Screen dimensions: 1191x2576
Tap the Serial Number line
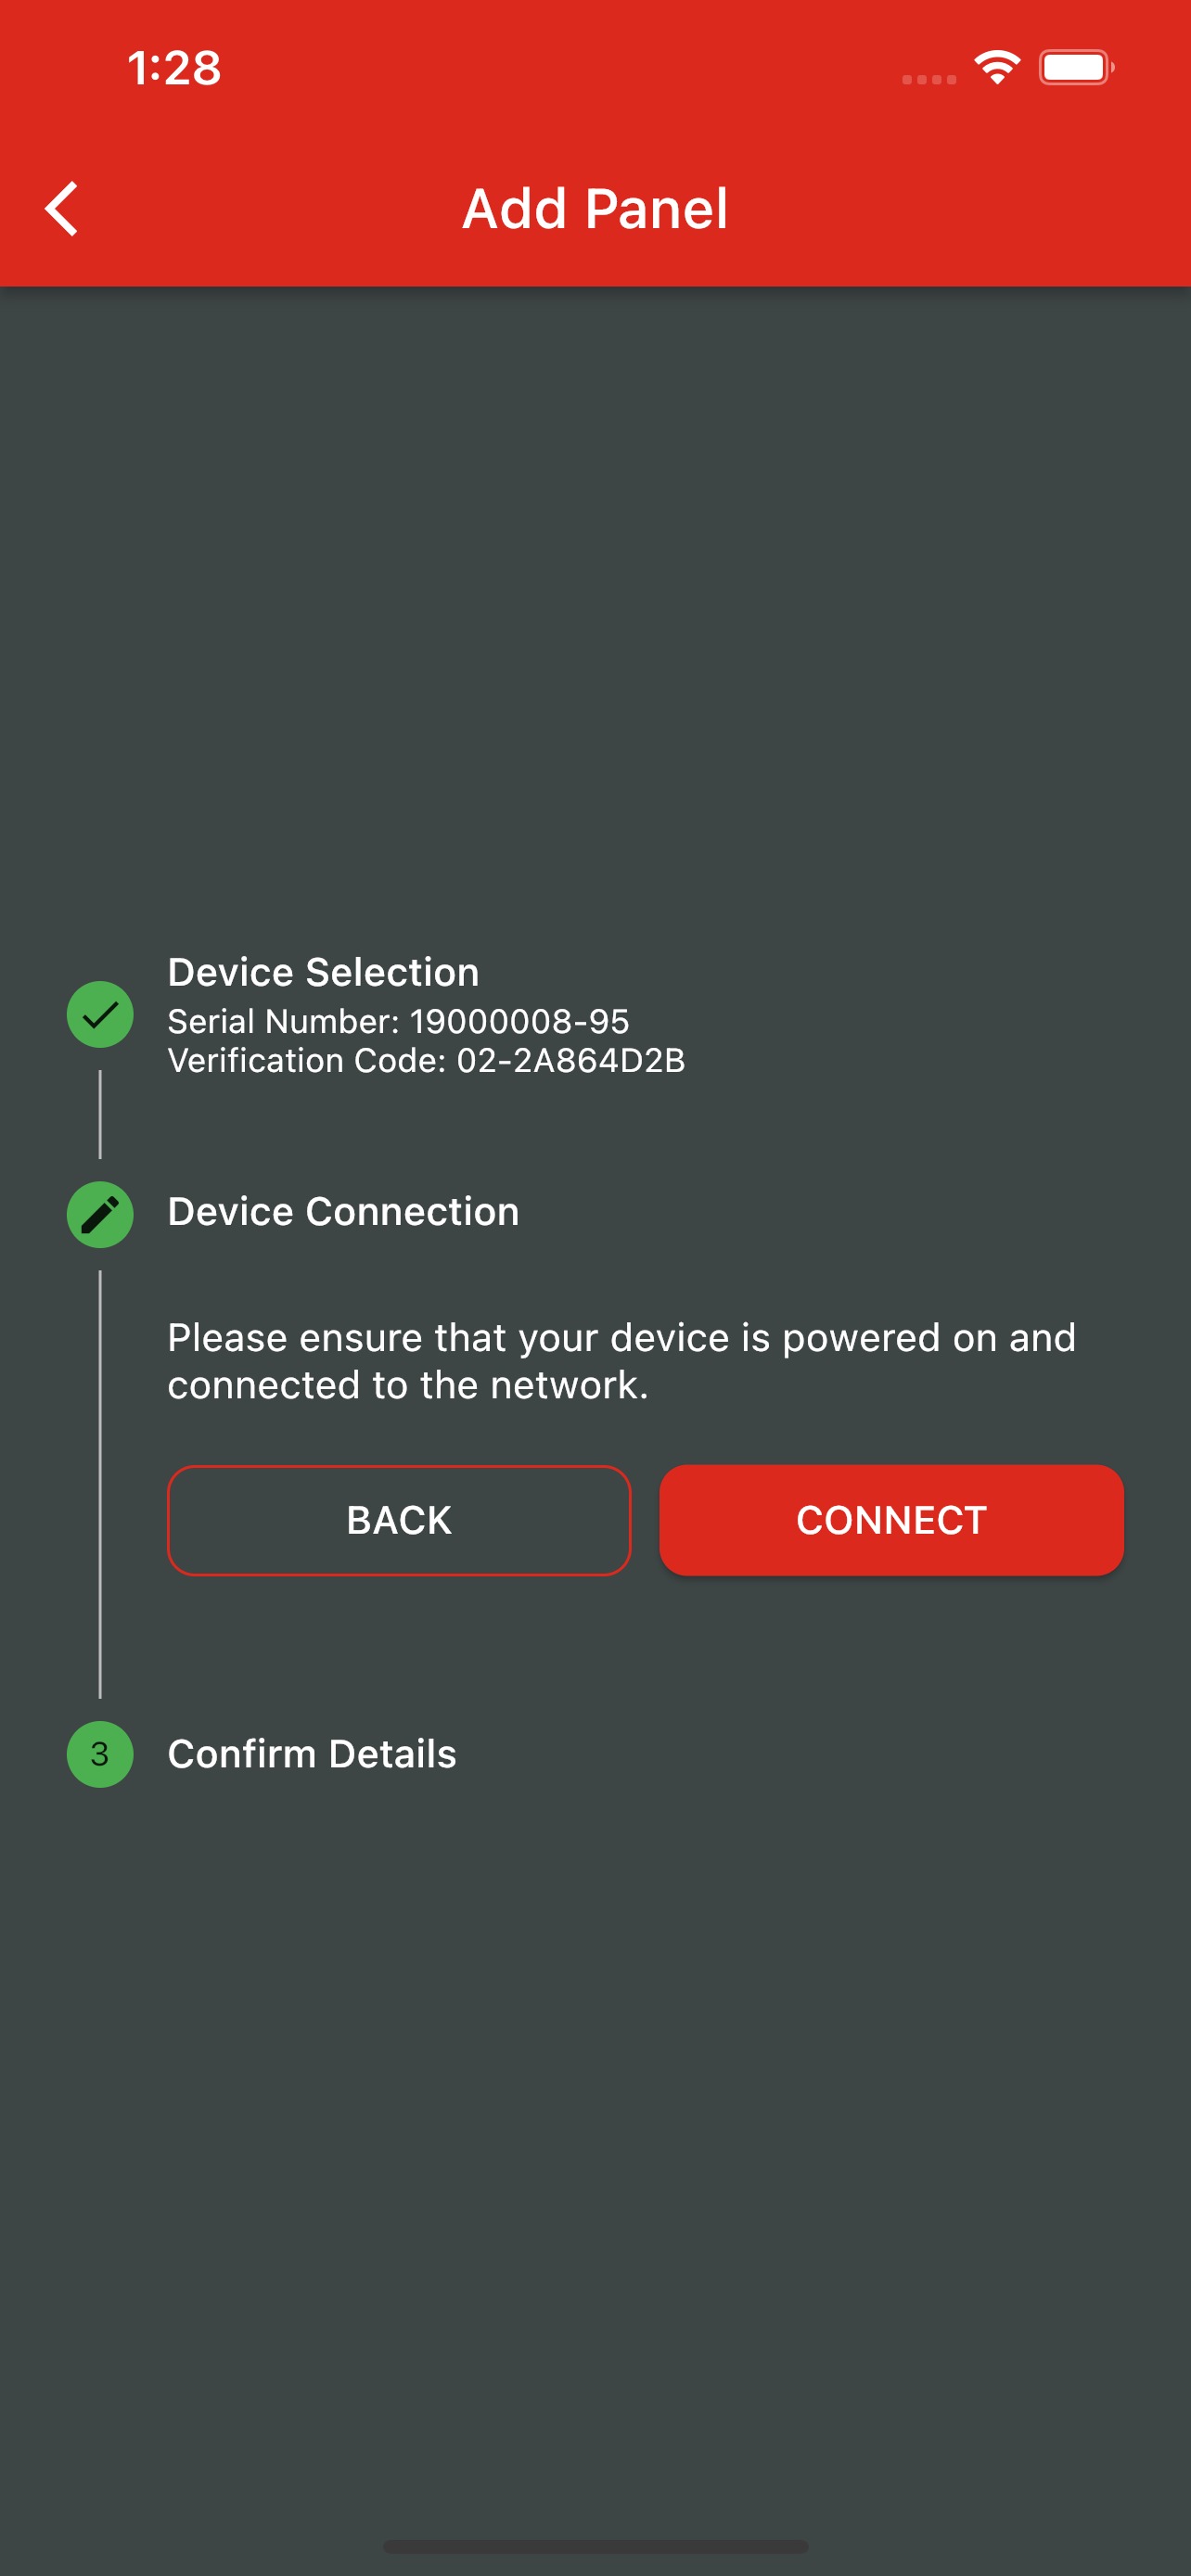pos(398,1021)
